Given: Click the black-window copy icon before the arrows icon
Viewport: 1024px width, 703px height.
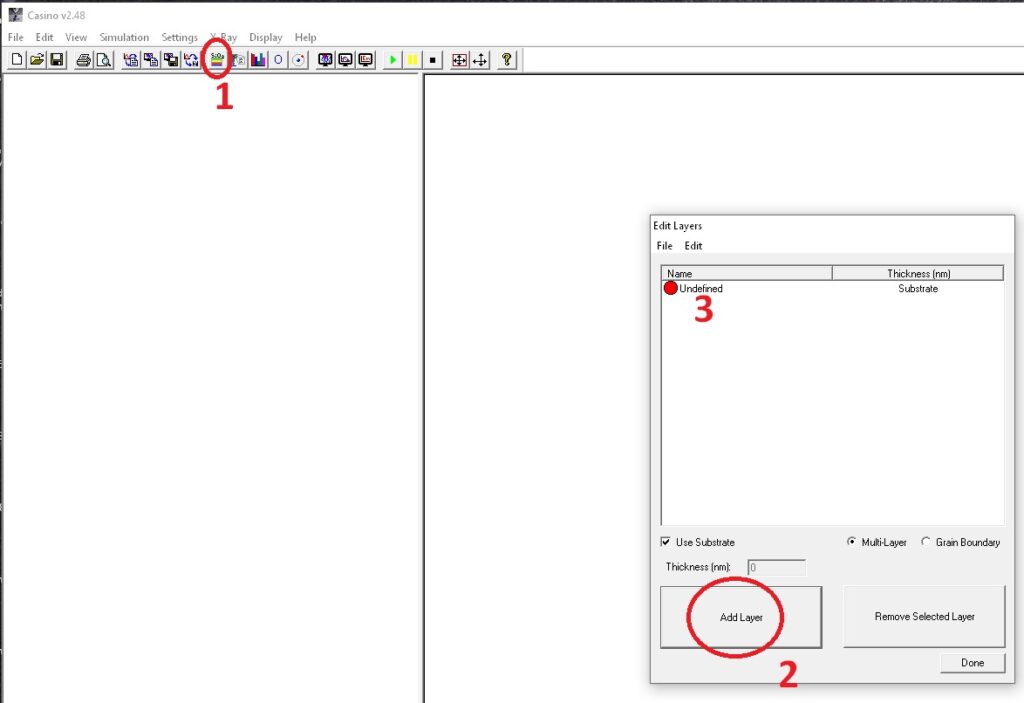Looking at the screenshot, I should (x=171, y=60).
